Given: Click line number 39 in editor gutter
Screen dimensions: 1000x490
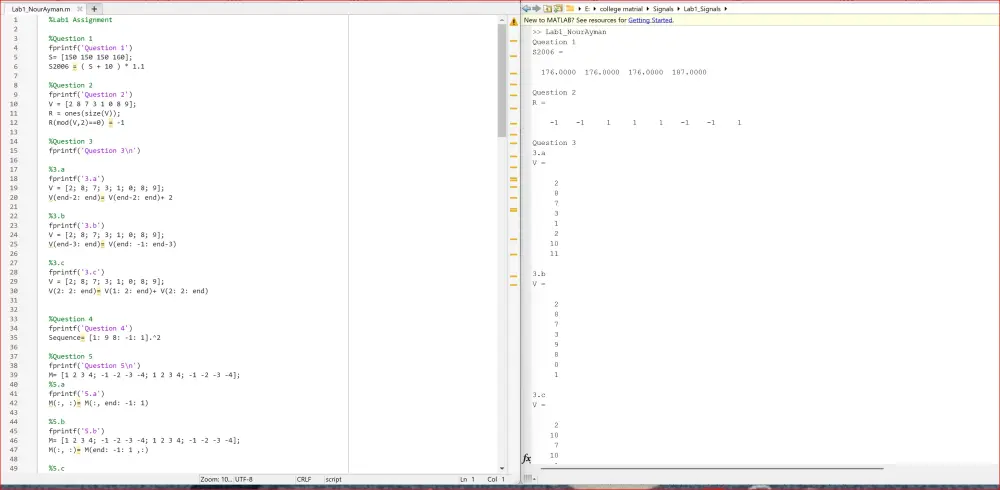Looking at the screenshot, I should click(x=15, y=375).
